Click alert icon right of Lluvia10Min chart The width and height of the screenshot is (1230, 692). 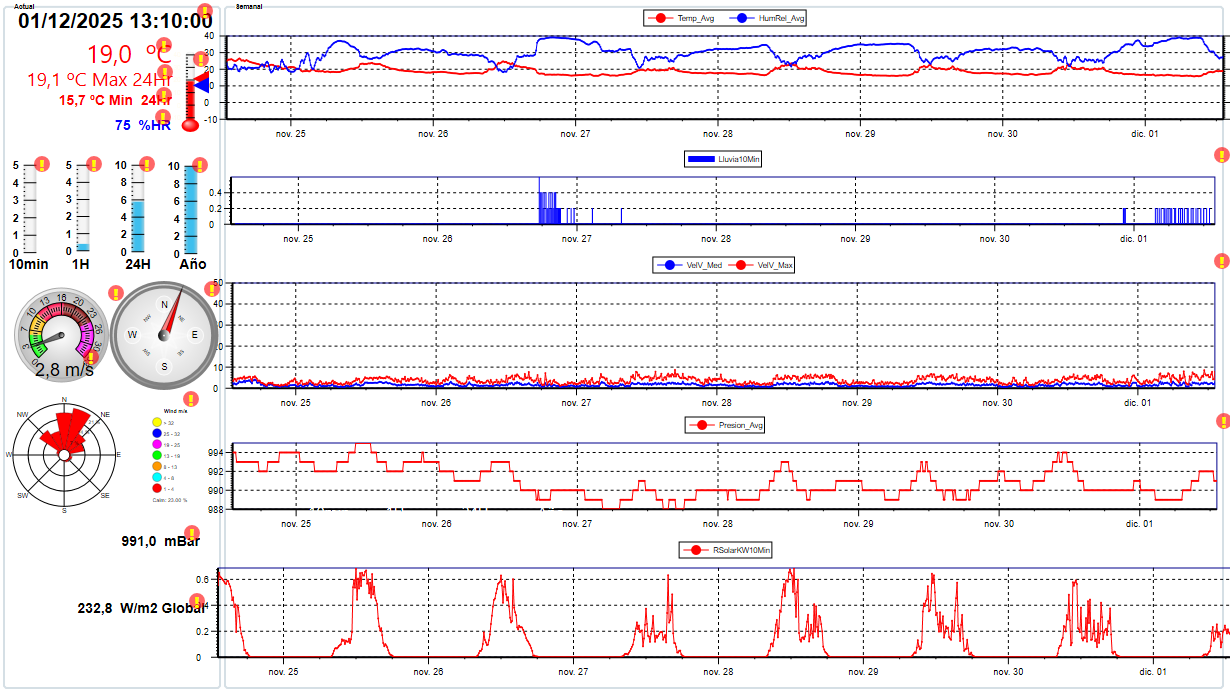(1221, 155)
